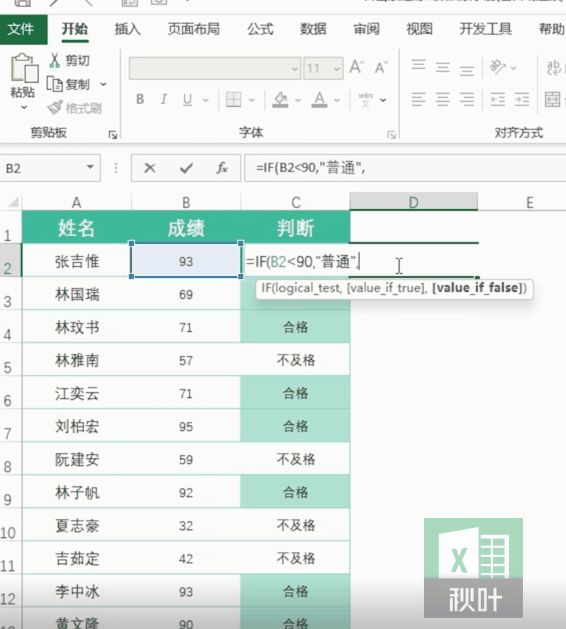Click cell with name 林雅南
Screen dimensions: 566x629
(77, 360)
